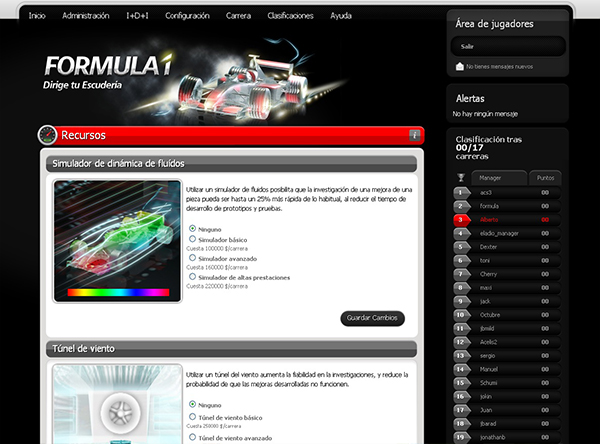Open the Clasificaciones menu
The width and height of the screenshot is (600, 444).
(290, 16)
